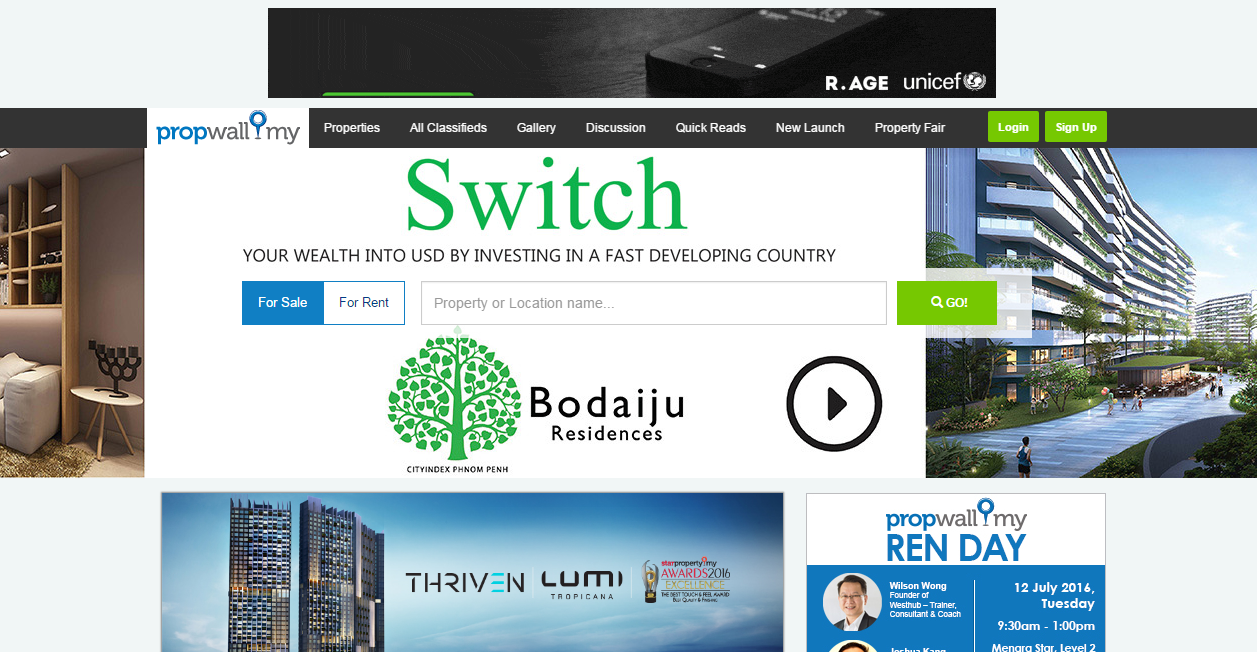Viewport: 1257px width, 652px height.
Task: Open the Property Fair page
Action: tap(910, 128)
